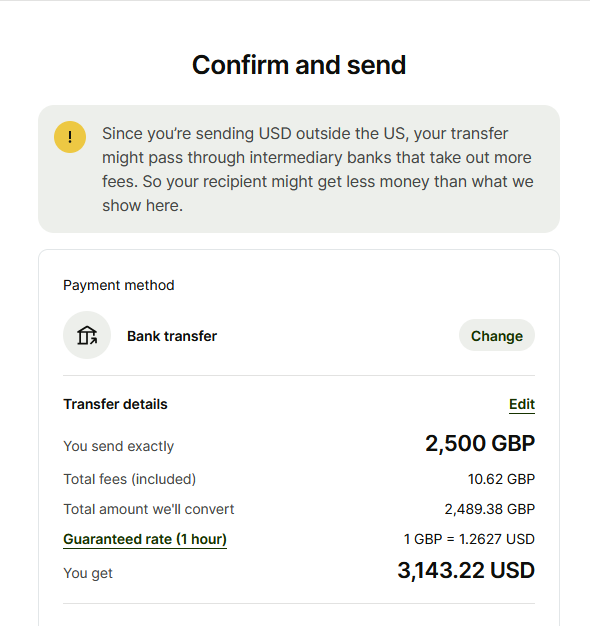Change the payment method
This screenshot has width=590, height=626.
click(497, 335)
